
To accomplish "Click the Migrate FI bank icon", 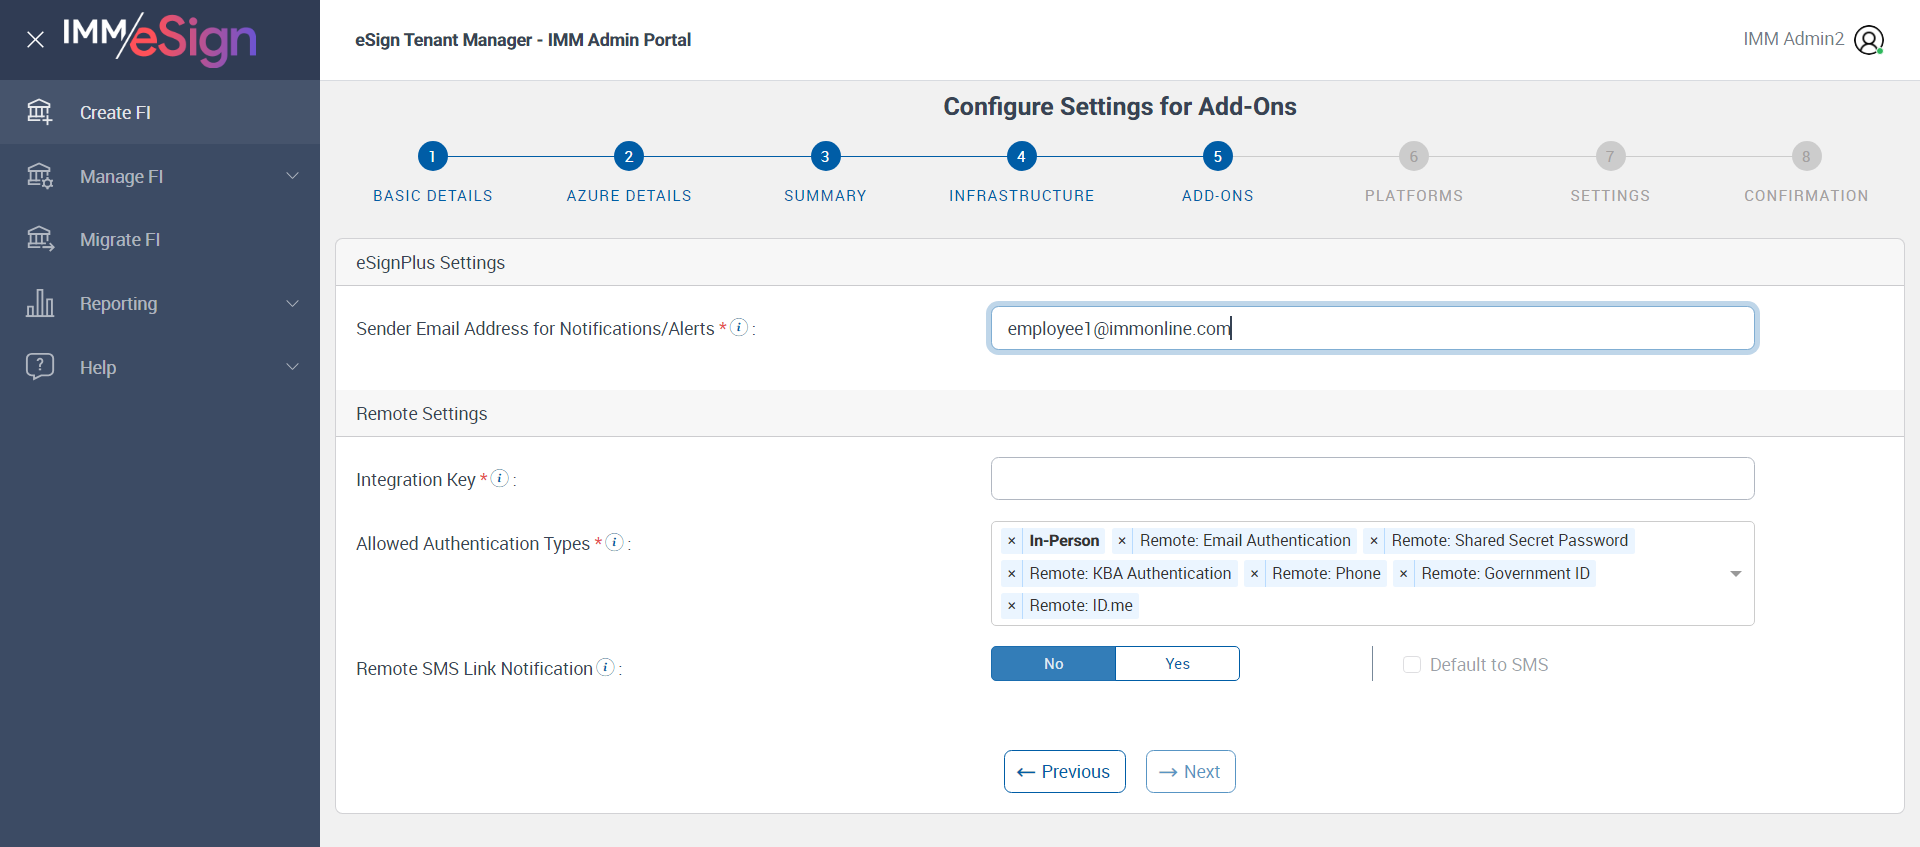I will (x=40, y=239).
